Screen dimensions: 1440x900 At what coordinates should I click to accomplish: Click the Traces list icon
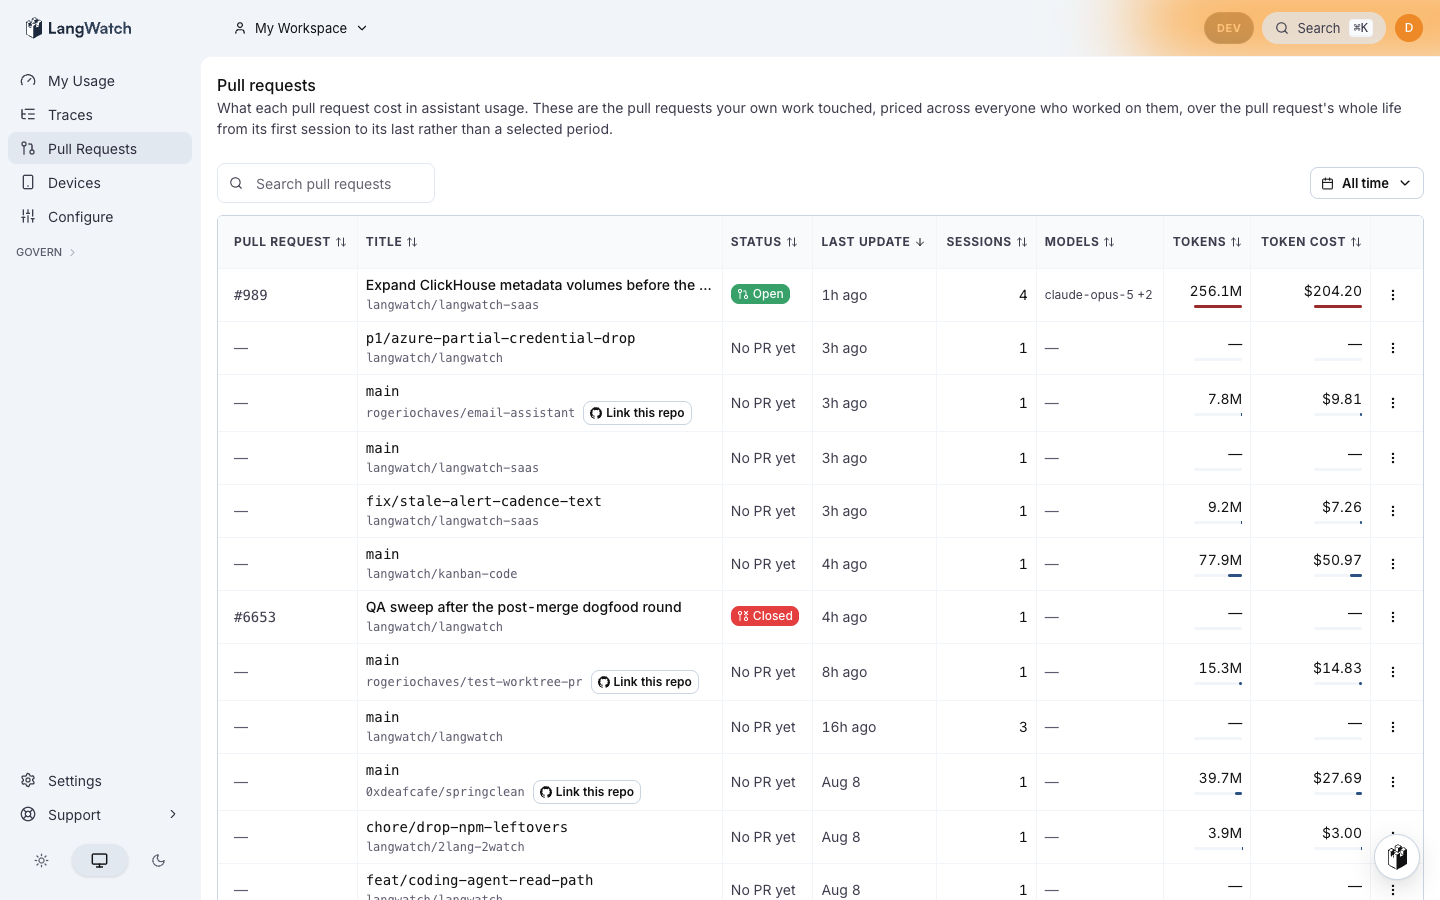tap(28, 115)
